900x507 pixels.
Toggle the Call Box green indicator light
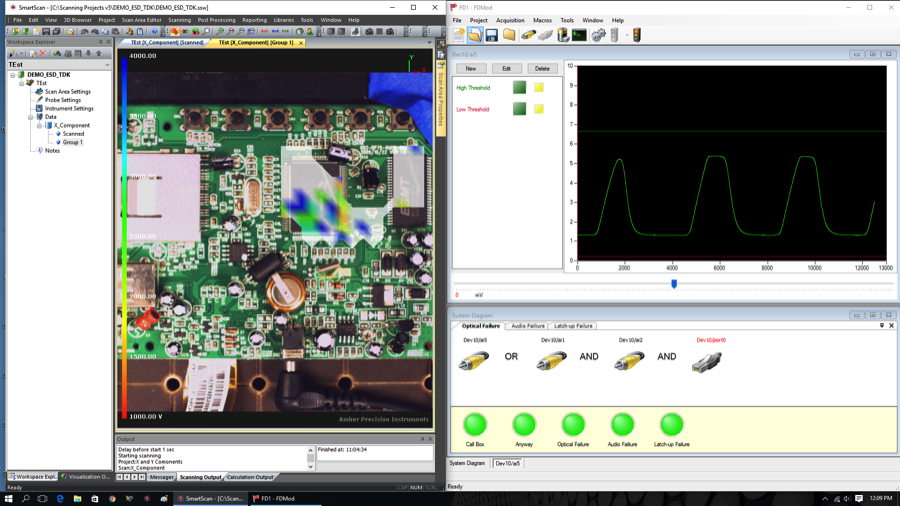[x=475, y=425]
